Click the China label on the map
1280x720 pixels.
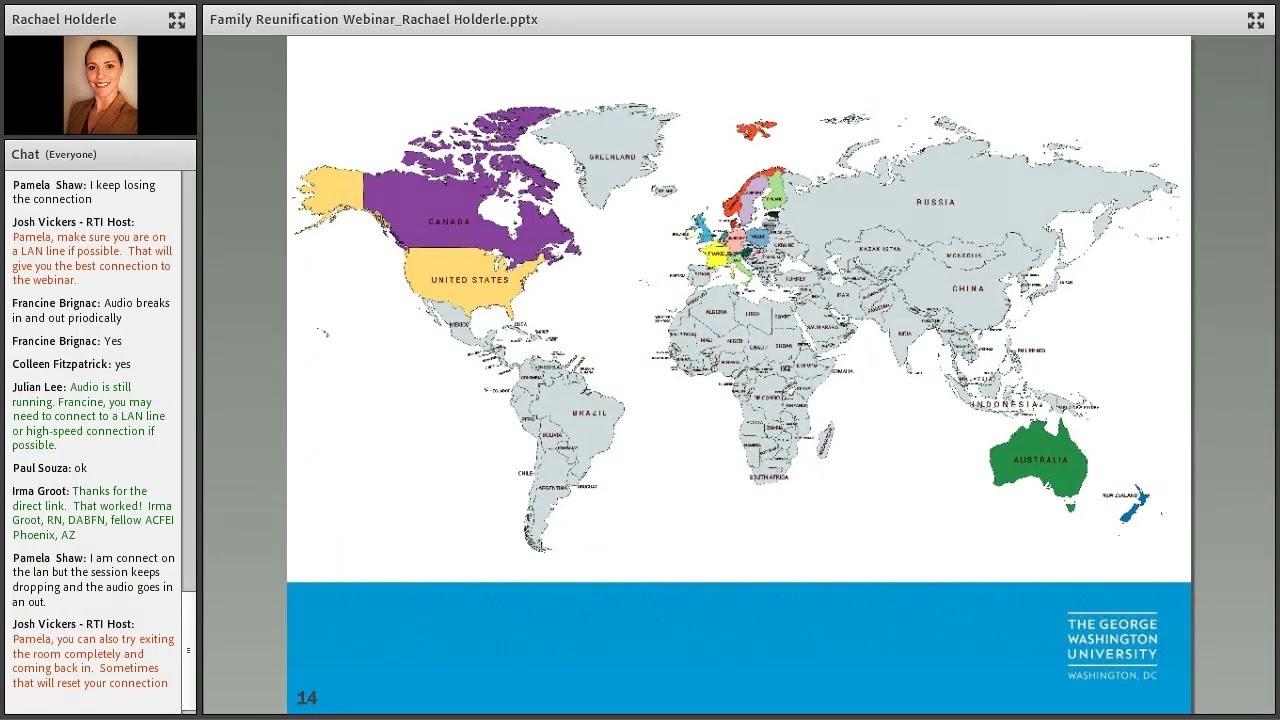pos(967,289)
